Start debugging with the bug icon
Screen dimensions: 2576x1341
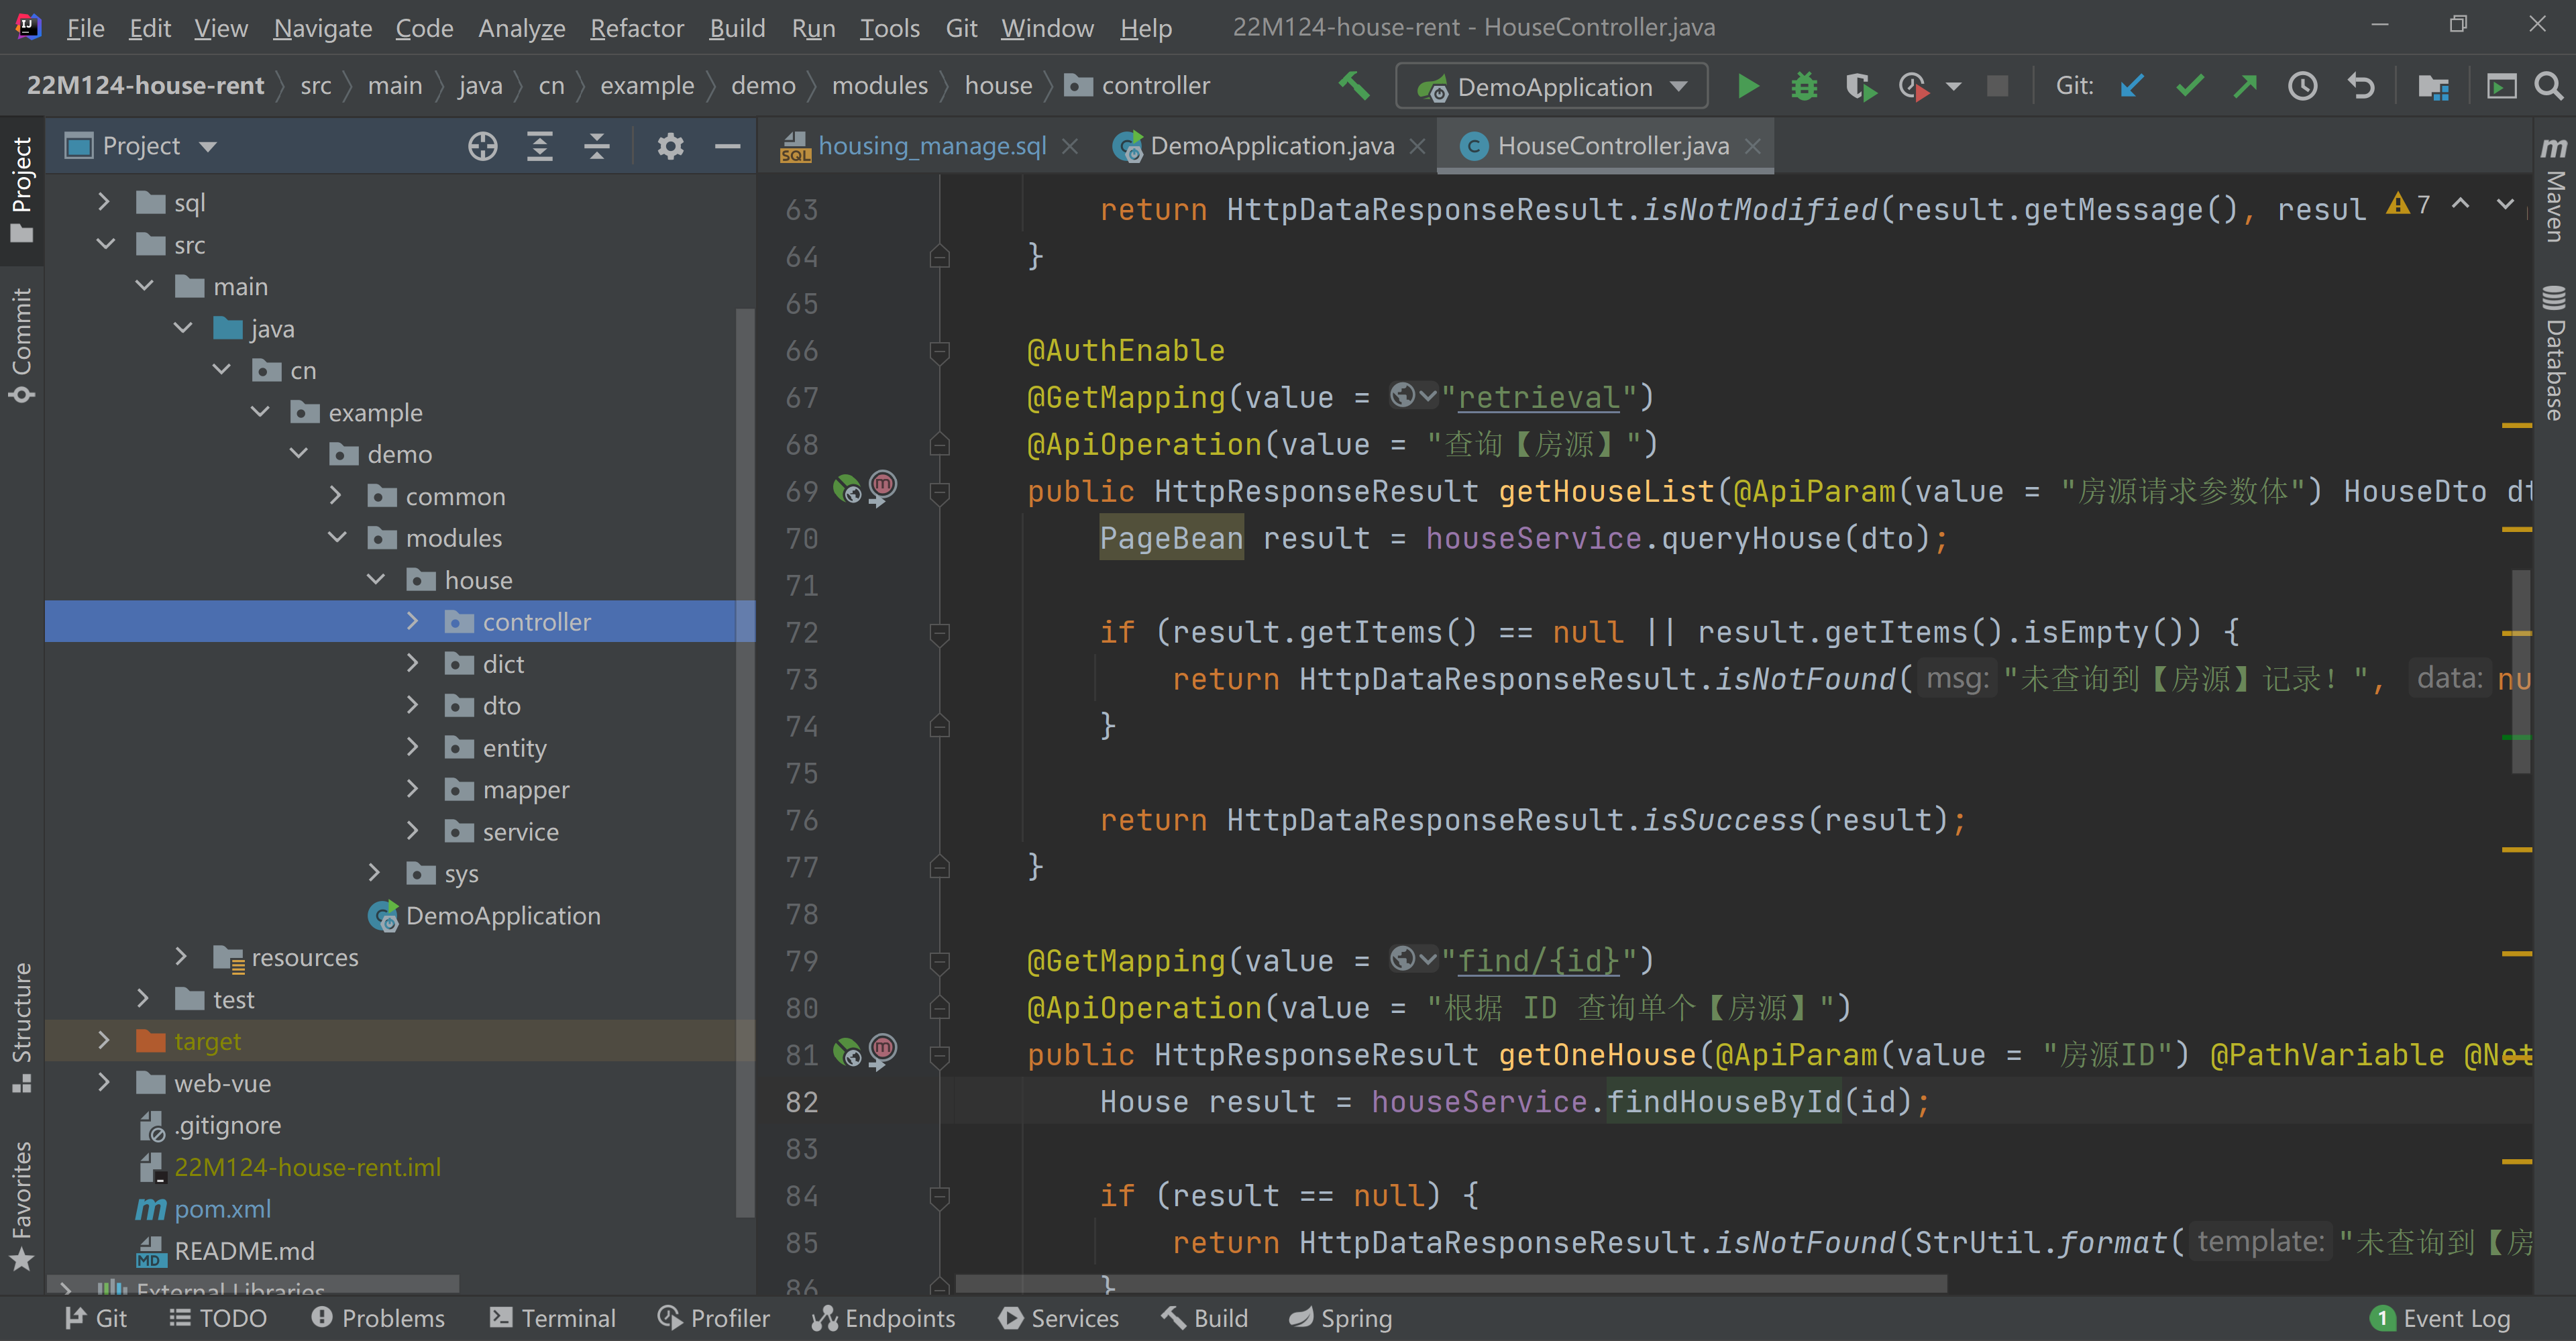pos(1803,86)
